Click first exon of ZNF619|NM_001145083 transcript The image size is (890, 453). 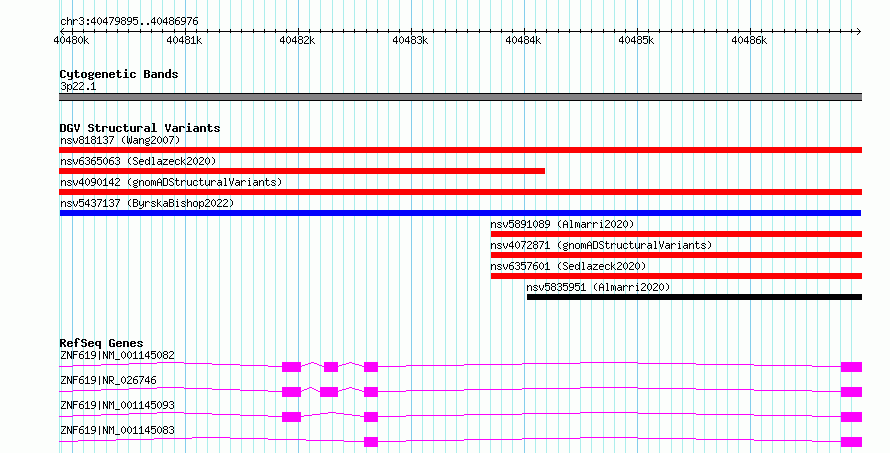pyautogui.click(x=371, y=442)
